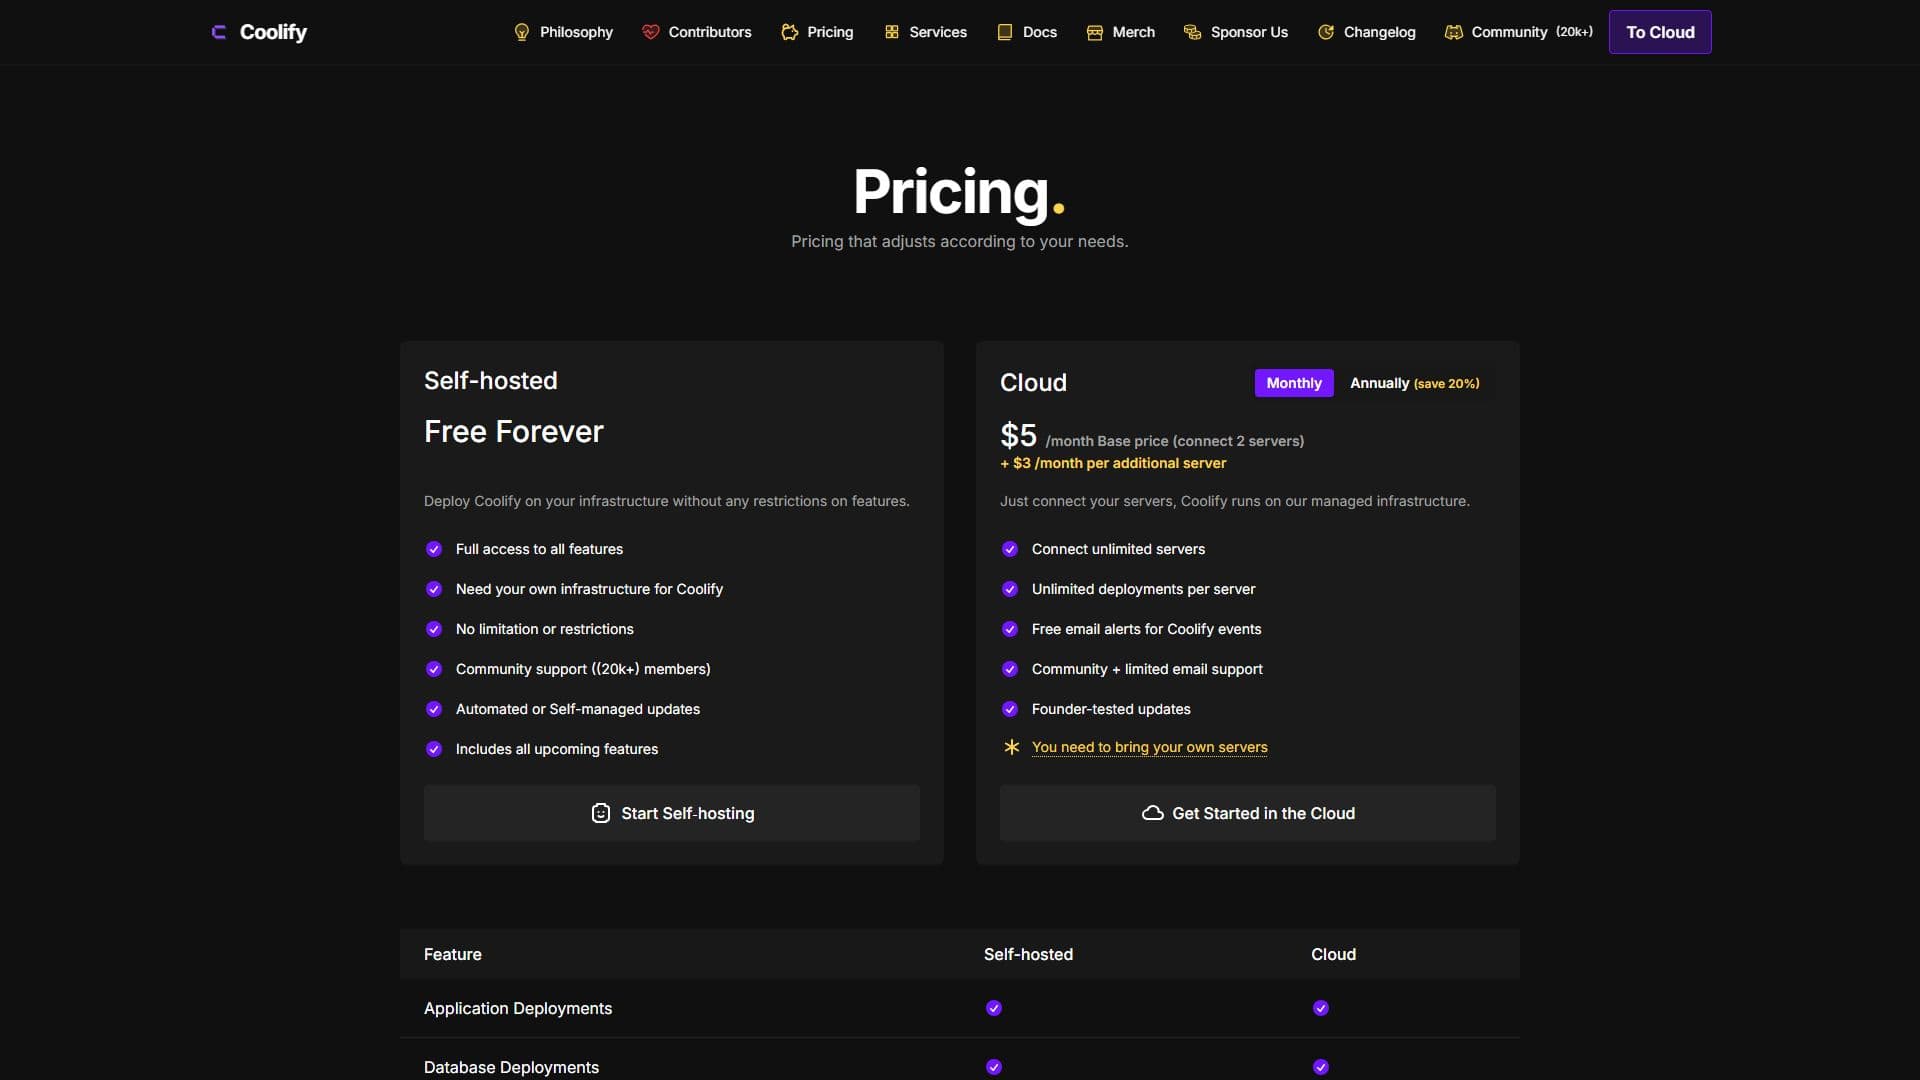The height and width of the screenshot is (1080, 1920).
Task: Click the checkmark beside Connect unlimited servers
Action: point(1010,549)
